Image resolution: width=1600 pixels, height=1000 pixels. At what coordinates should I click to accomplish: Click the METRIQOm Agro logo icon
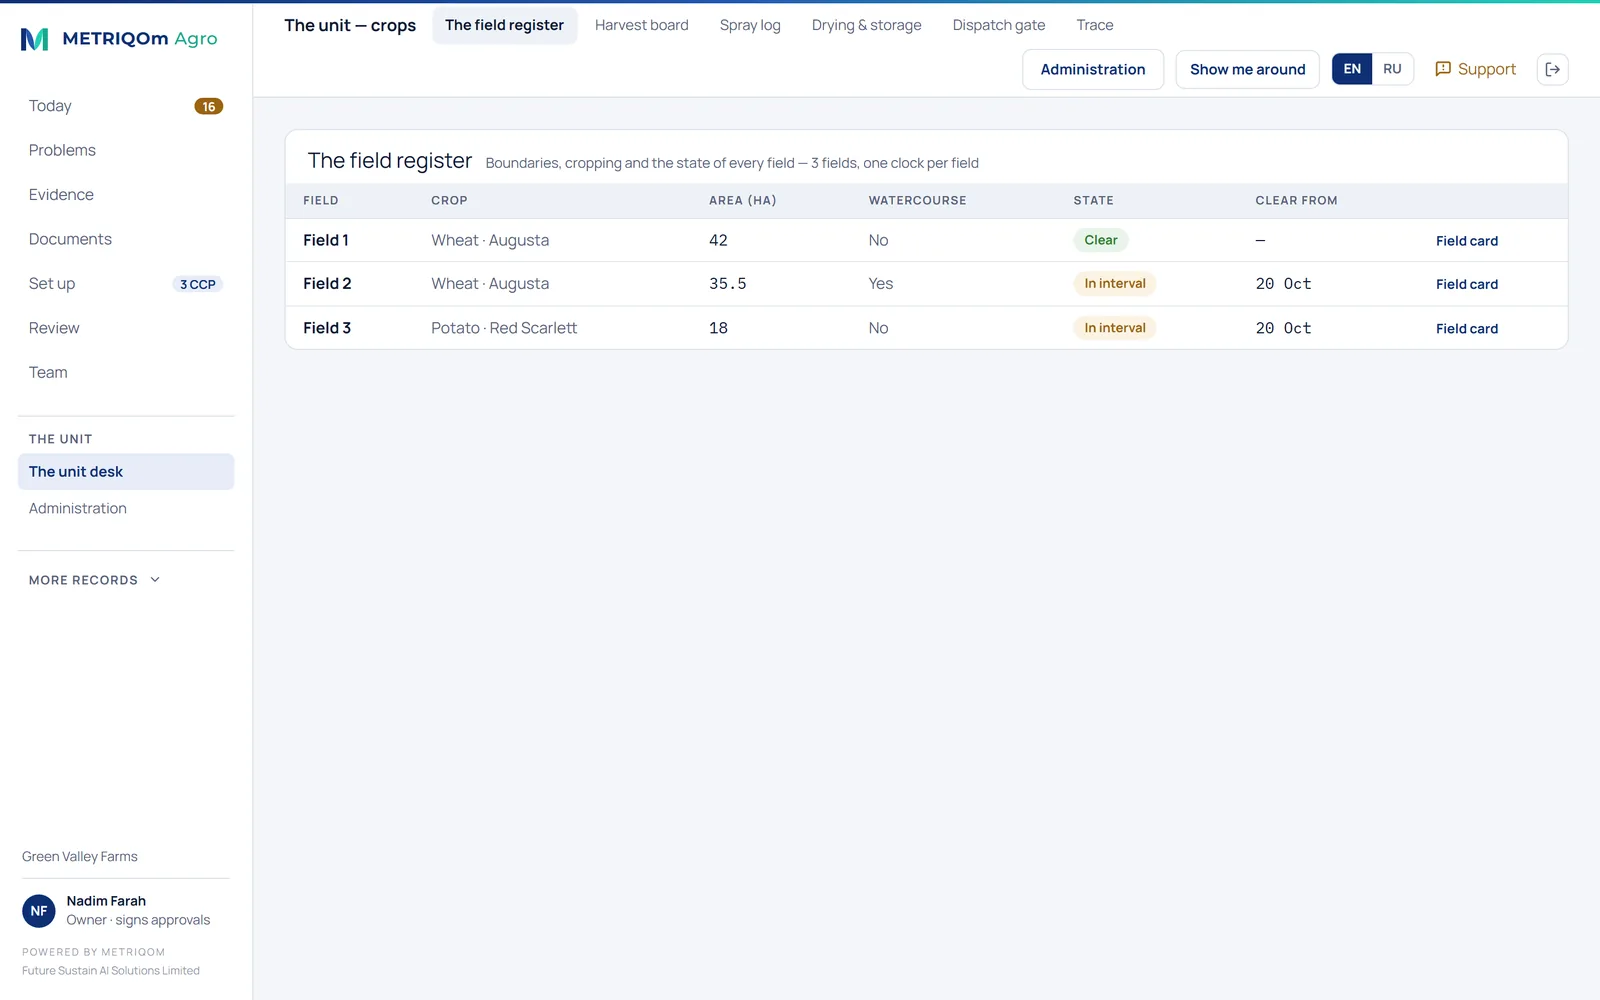tap(35, 39)
